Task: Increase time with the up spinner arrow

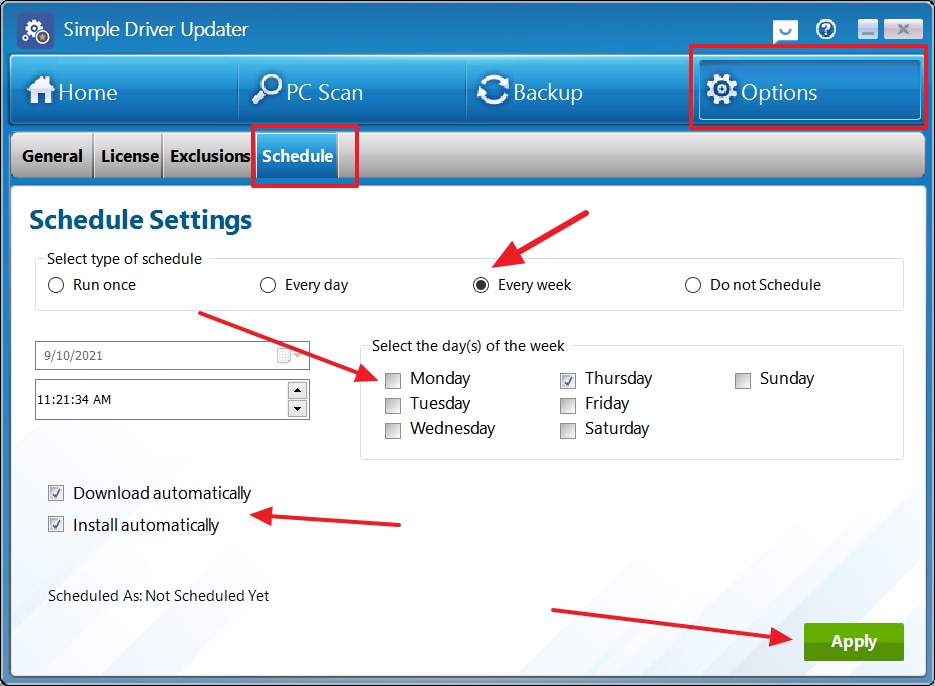Action: (x=297, y=390)
